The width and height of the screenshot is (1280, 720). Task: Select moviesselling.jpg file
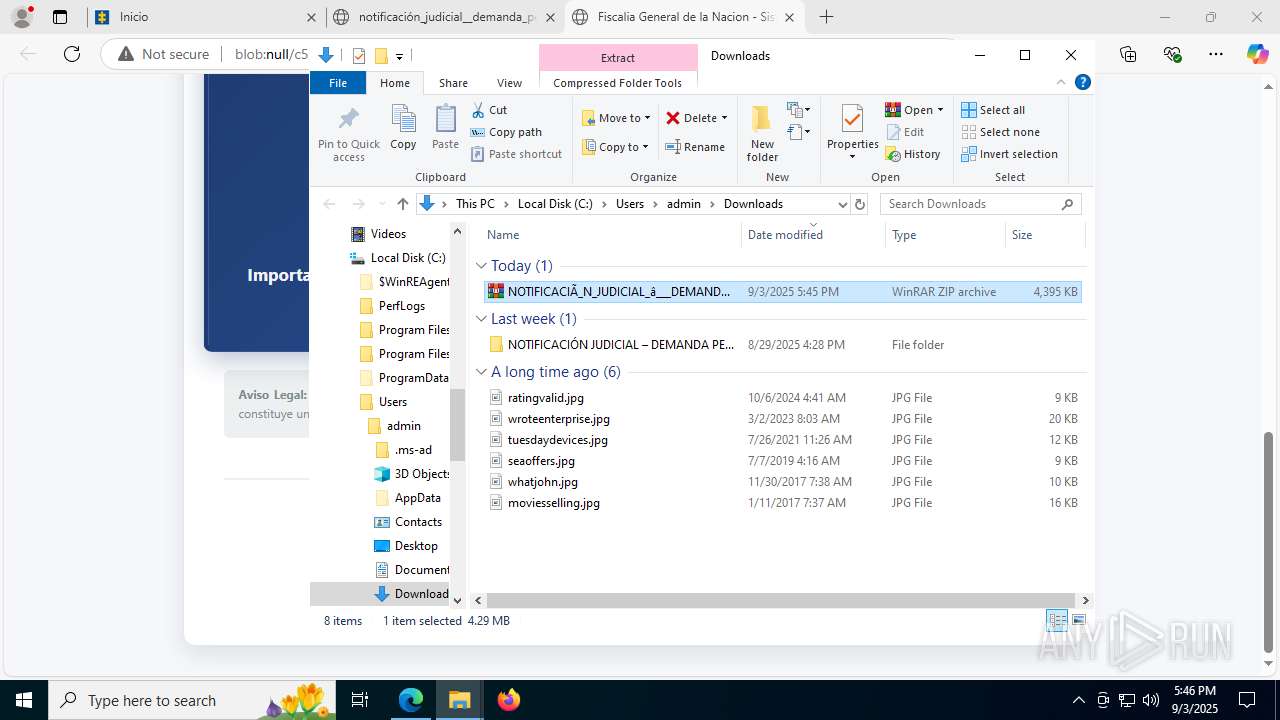coord(782,503)
